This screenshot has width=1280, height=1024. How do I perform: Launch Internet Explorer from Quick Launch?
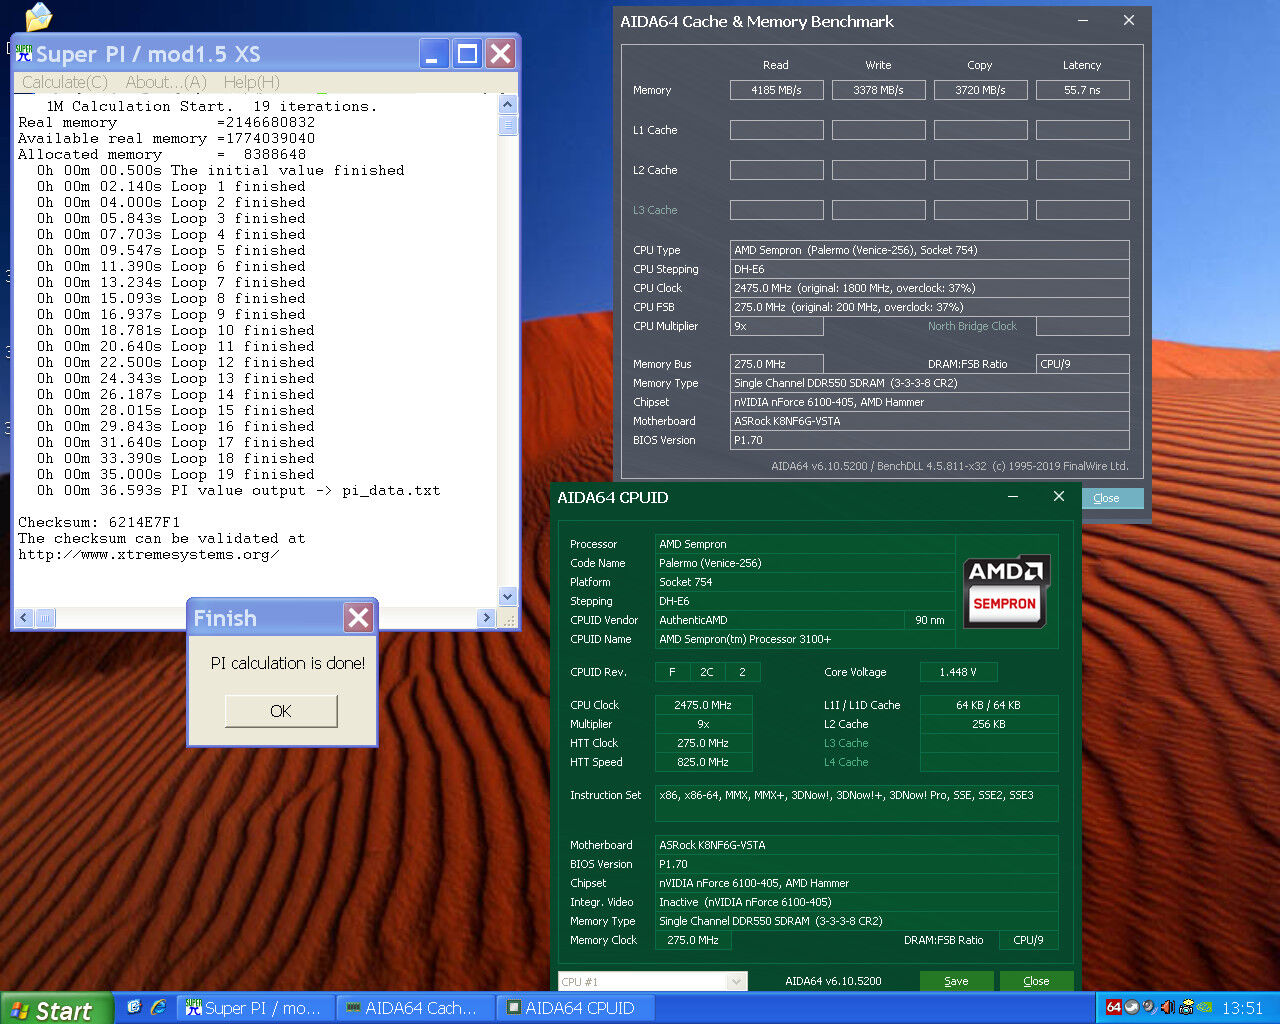pos(157,1007)
